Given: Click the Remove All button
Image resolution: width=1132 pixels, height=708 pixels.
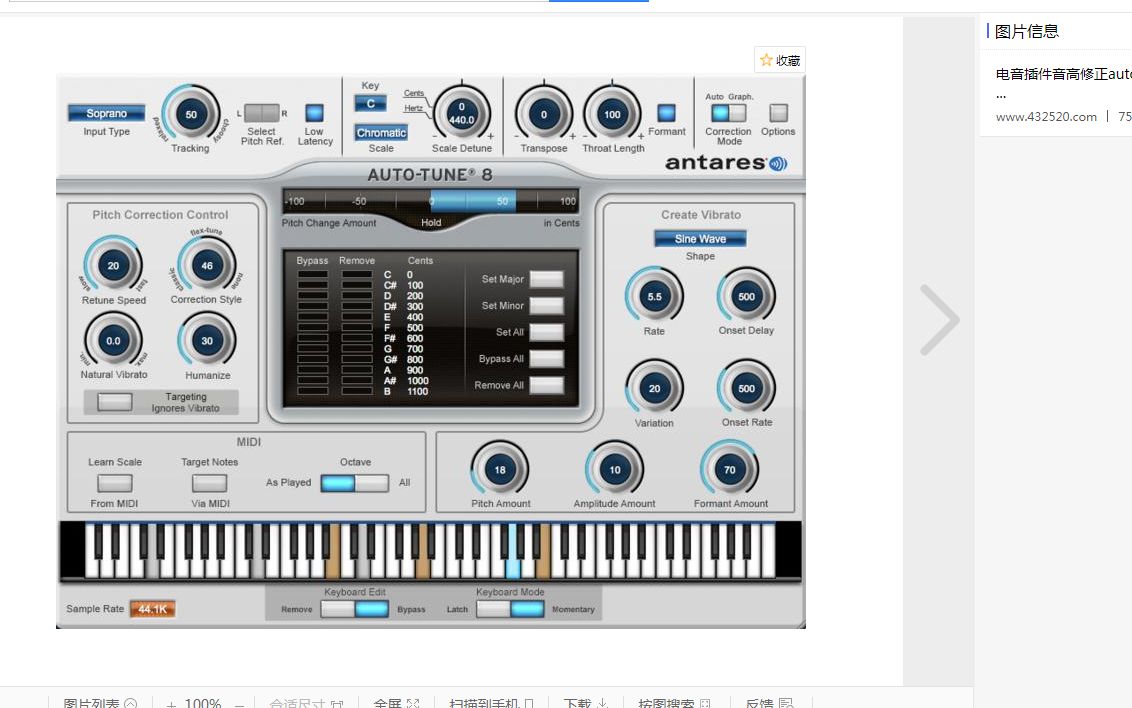Looking at the screenshot, I should (x=547, y=385).
